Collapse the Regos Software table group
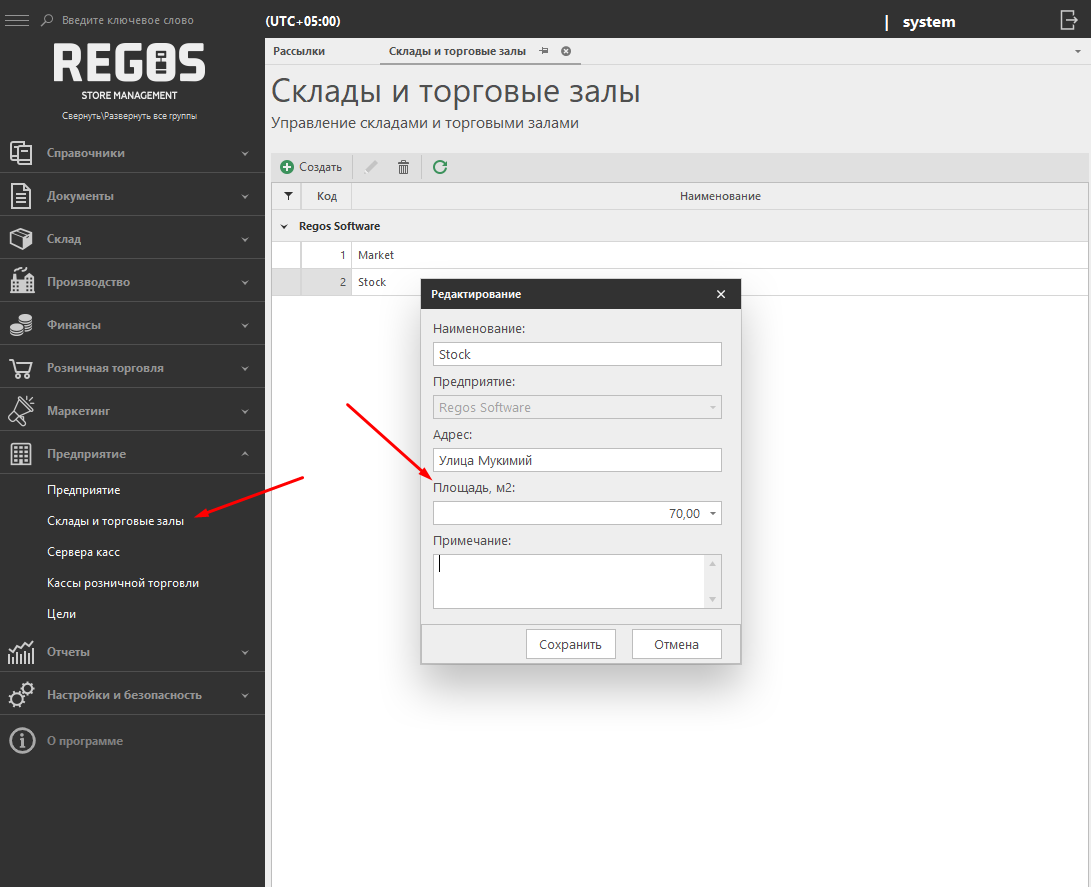This screenshot has width=1091, height=887. point(284,227)
